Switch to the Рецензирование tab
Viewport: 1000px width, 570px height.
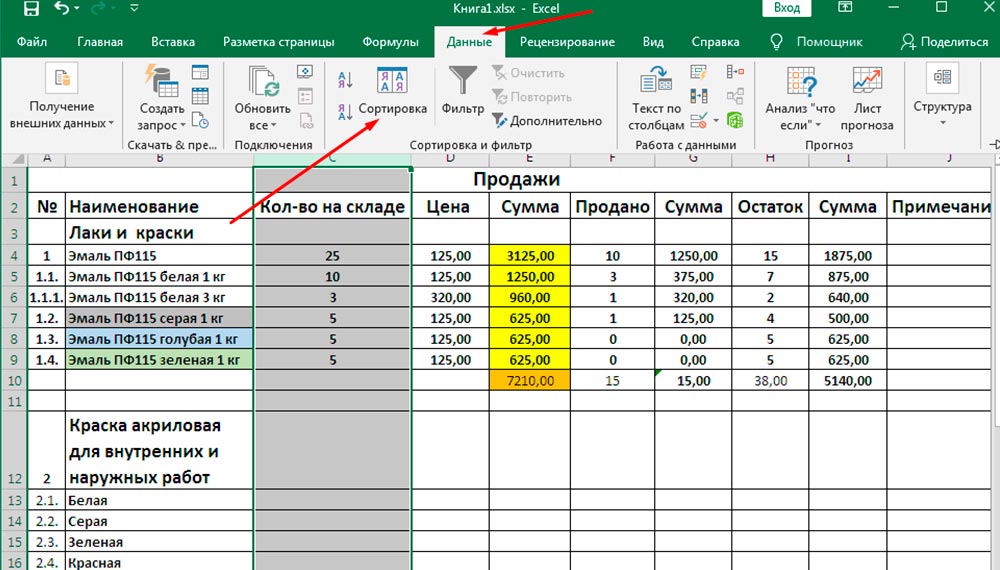pyautogui.click(x=567, y=42)
